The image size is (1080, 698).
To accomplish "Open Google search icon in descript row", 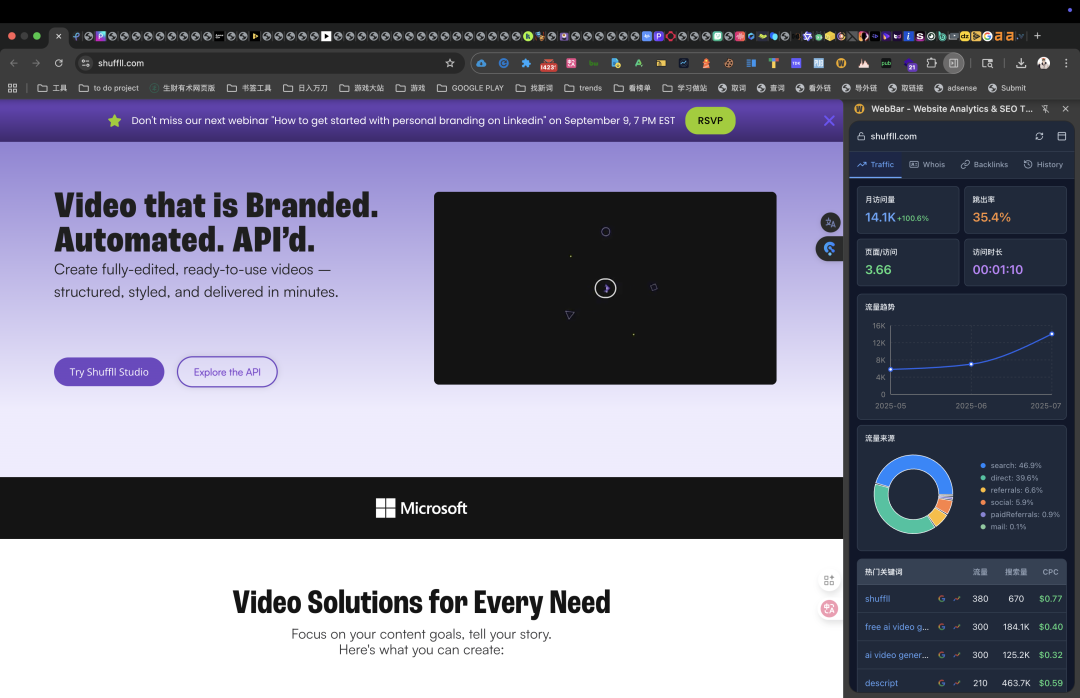I will pyautogui.click(x=942, y=683).
